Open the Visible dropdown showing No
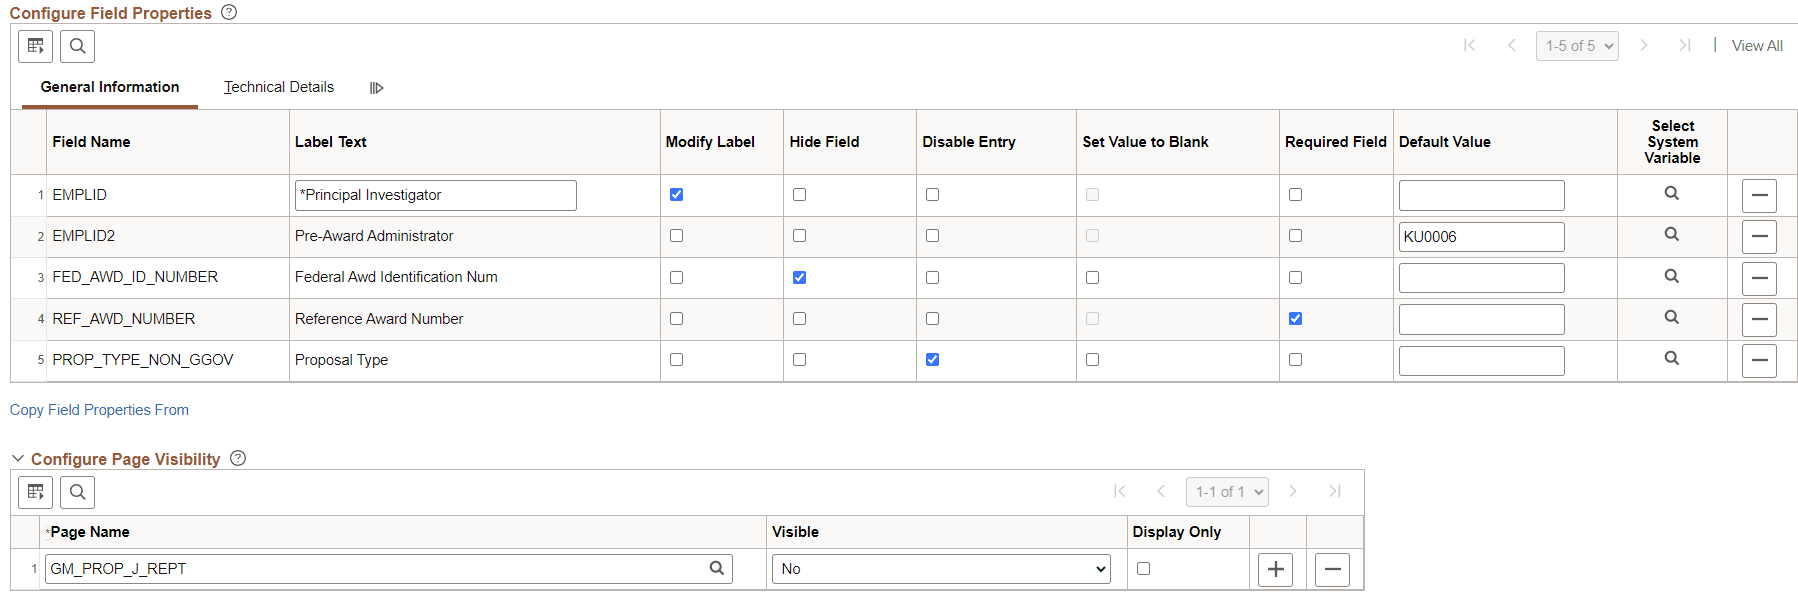Screen dimensions: 1798x598 point(940,569)
